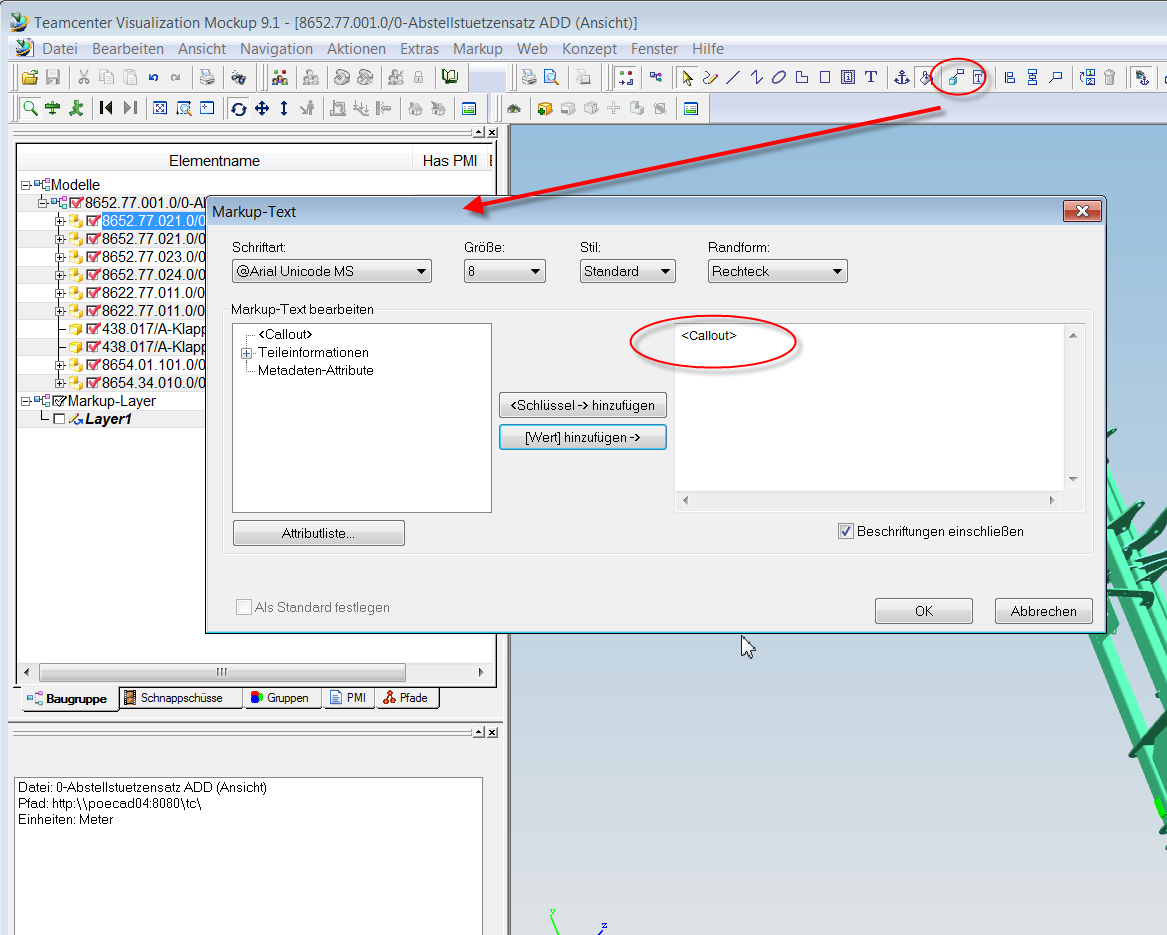This screenshot has width=1167, height=935.
Task: Click the binoculars search icon
Action: coord(238,77)
